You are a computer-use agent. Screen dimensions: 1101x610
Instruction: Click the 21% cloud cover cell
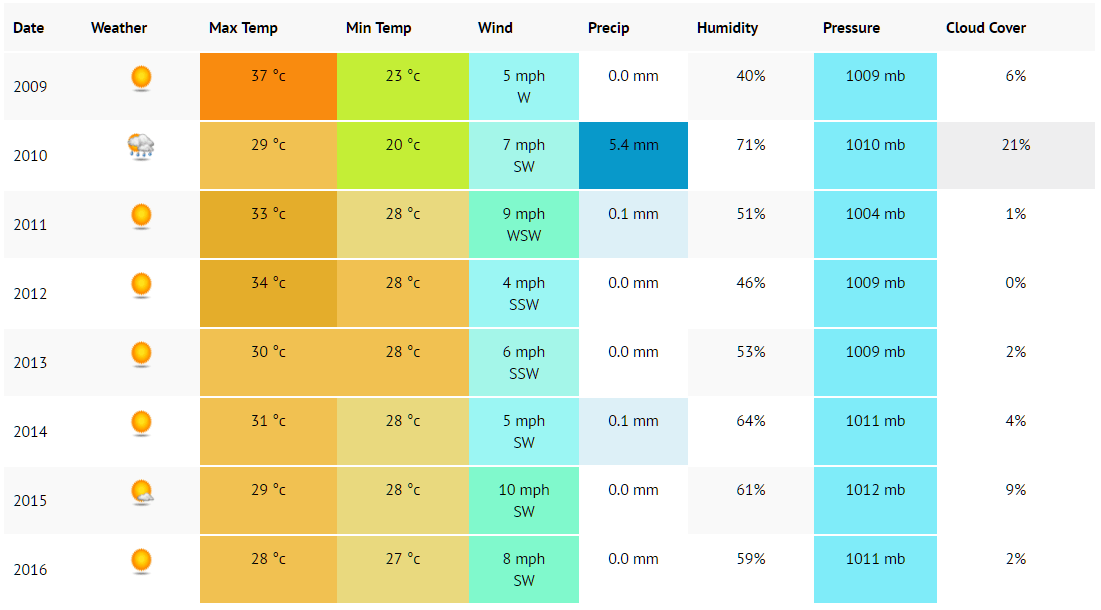(1015, 156)
